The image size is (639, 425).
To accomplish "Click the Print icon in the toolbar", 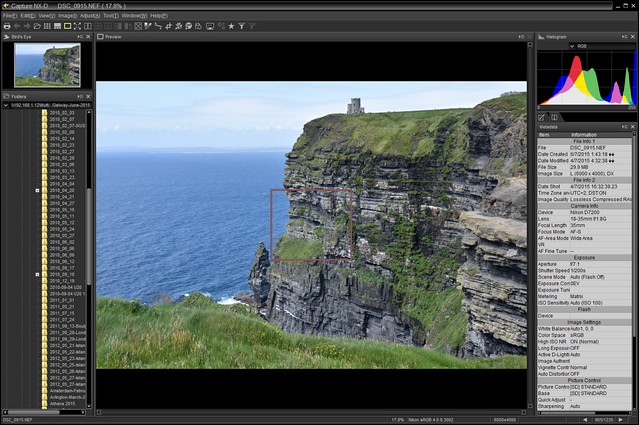I will pos(7,26).
